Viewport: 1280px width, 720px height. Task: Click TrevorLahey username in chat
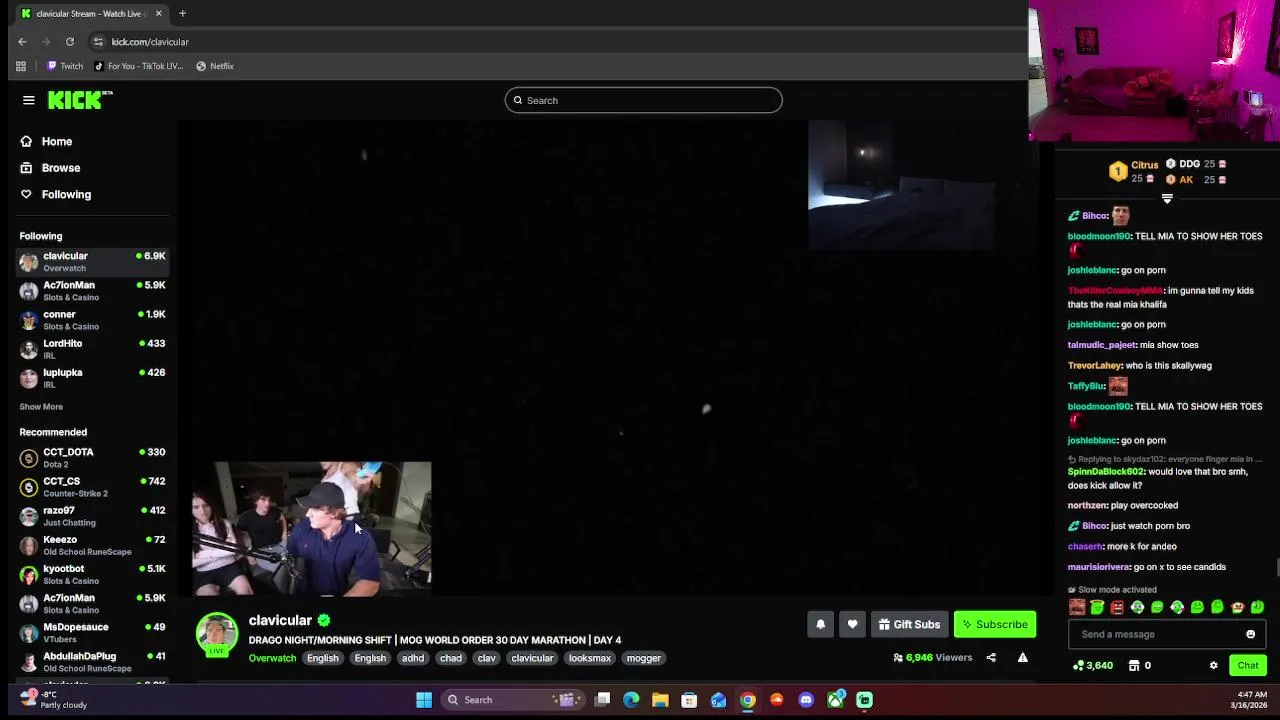click(x=1094, y=365)
